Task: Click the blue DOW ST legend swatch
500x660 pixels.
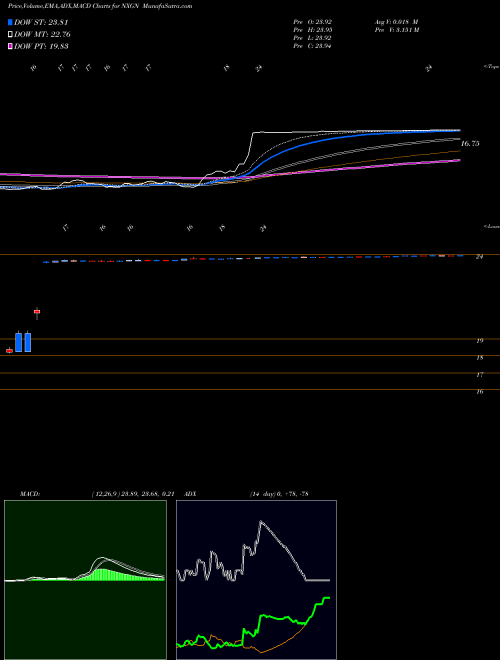Action: [10, 22]
